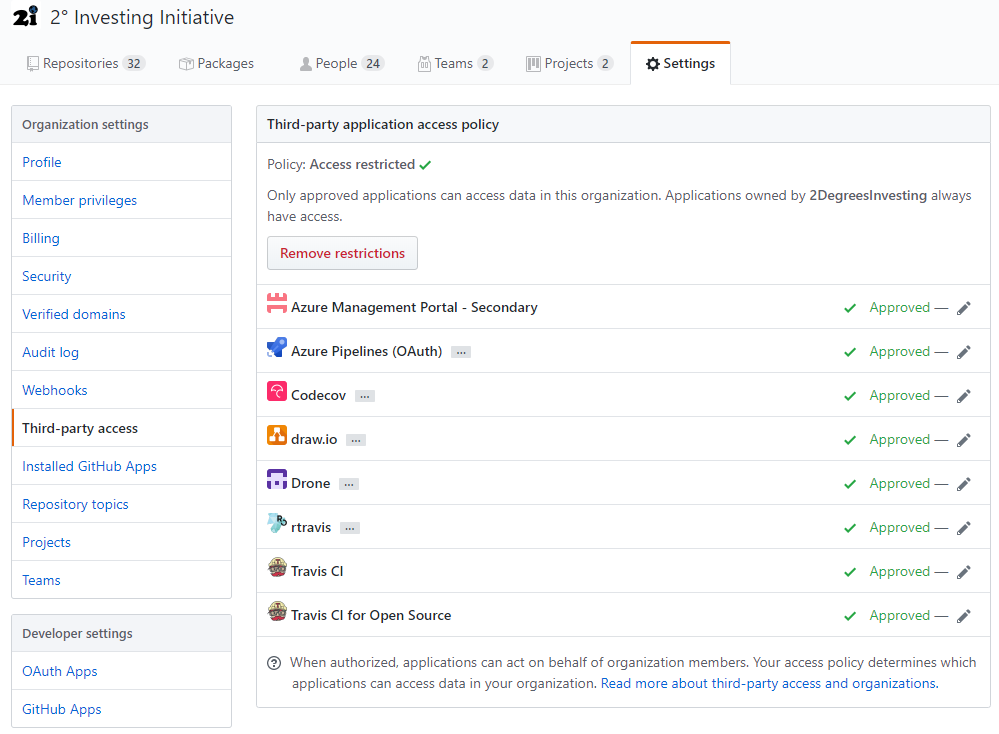
Task: Click the 2i organization logo
Action: (25, 17)
